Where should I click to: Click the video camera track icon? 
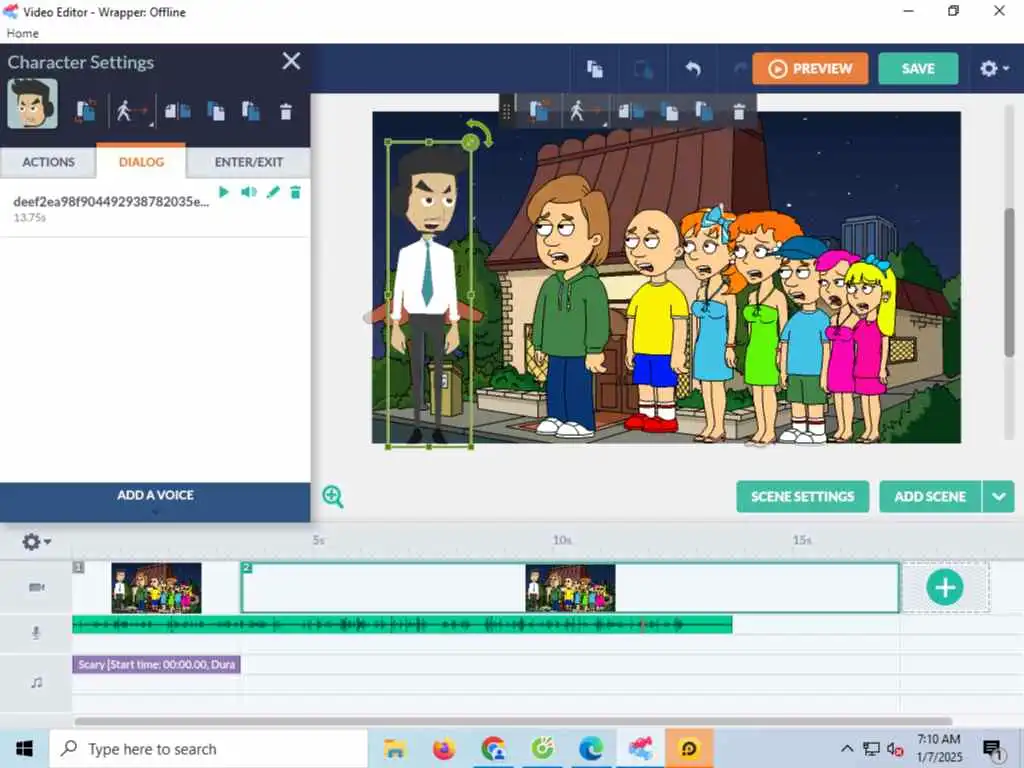pyautogui.click(x=37, y=587)
